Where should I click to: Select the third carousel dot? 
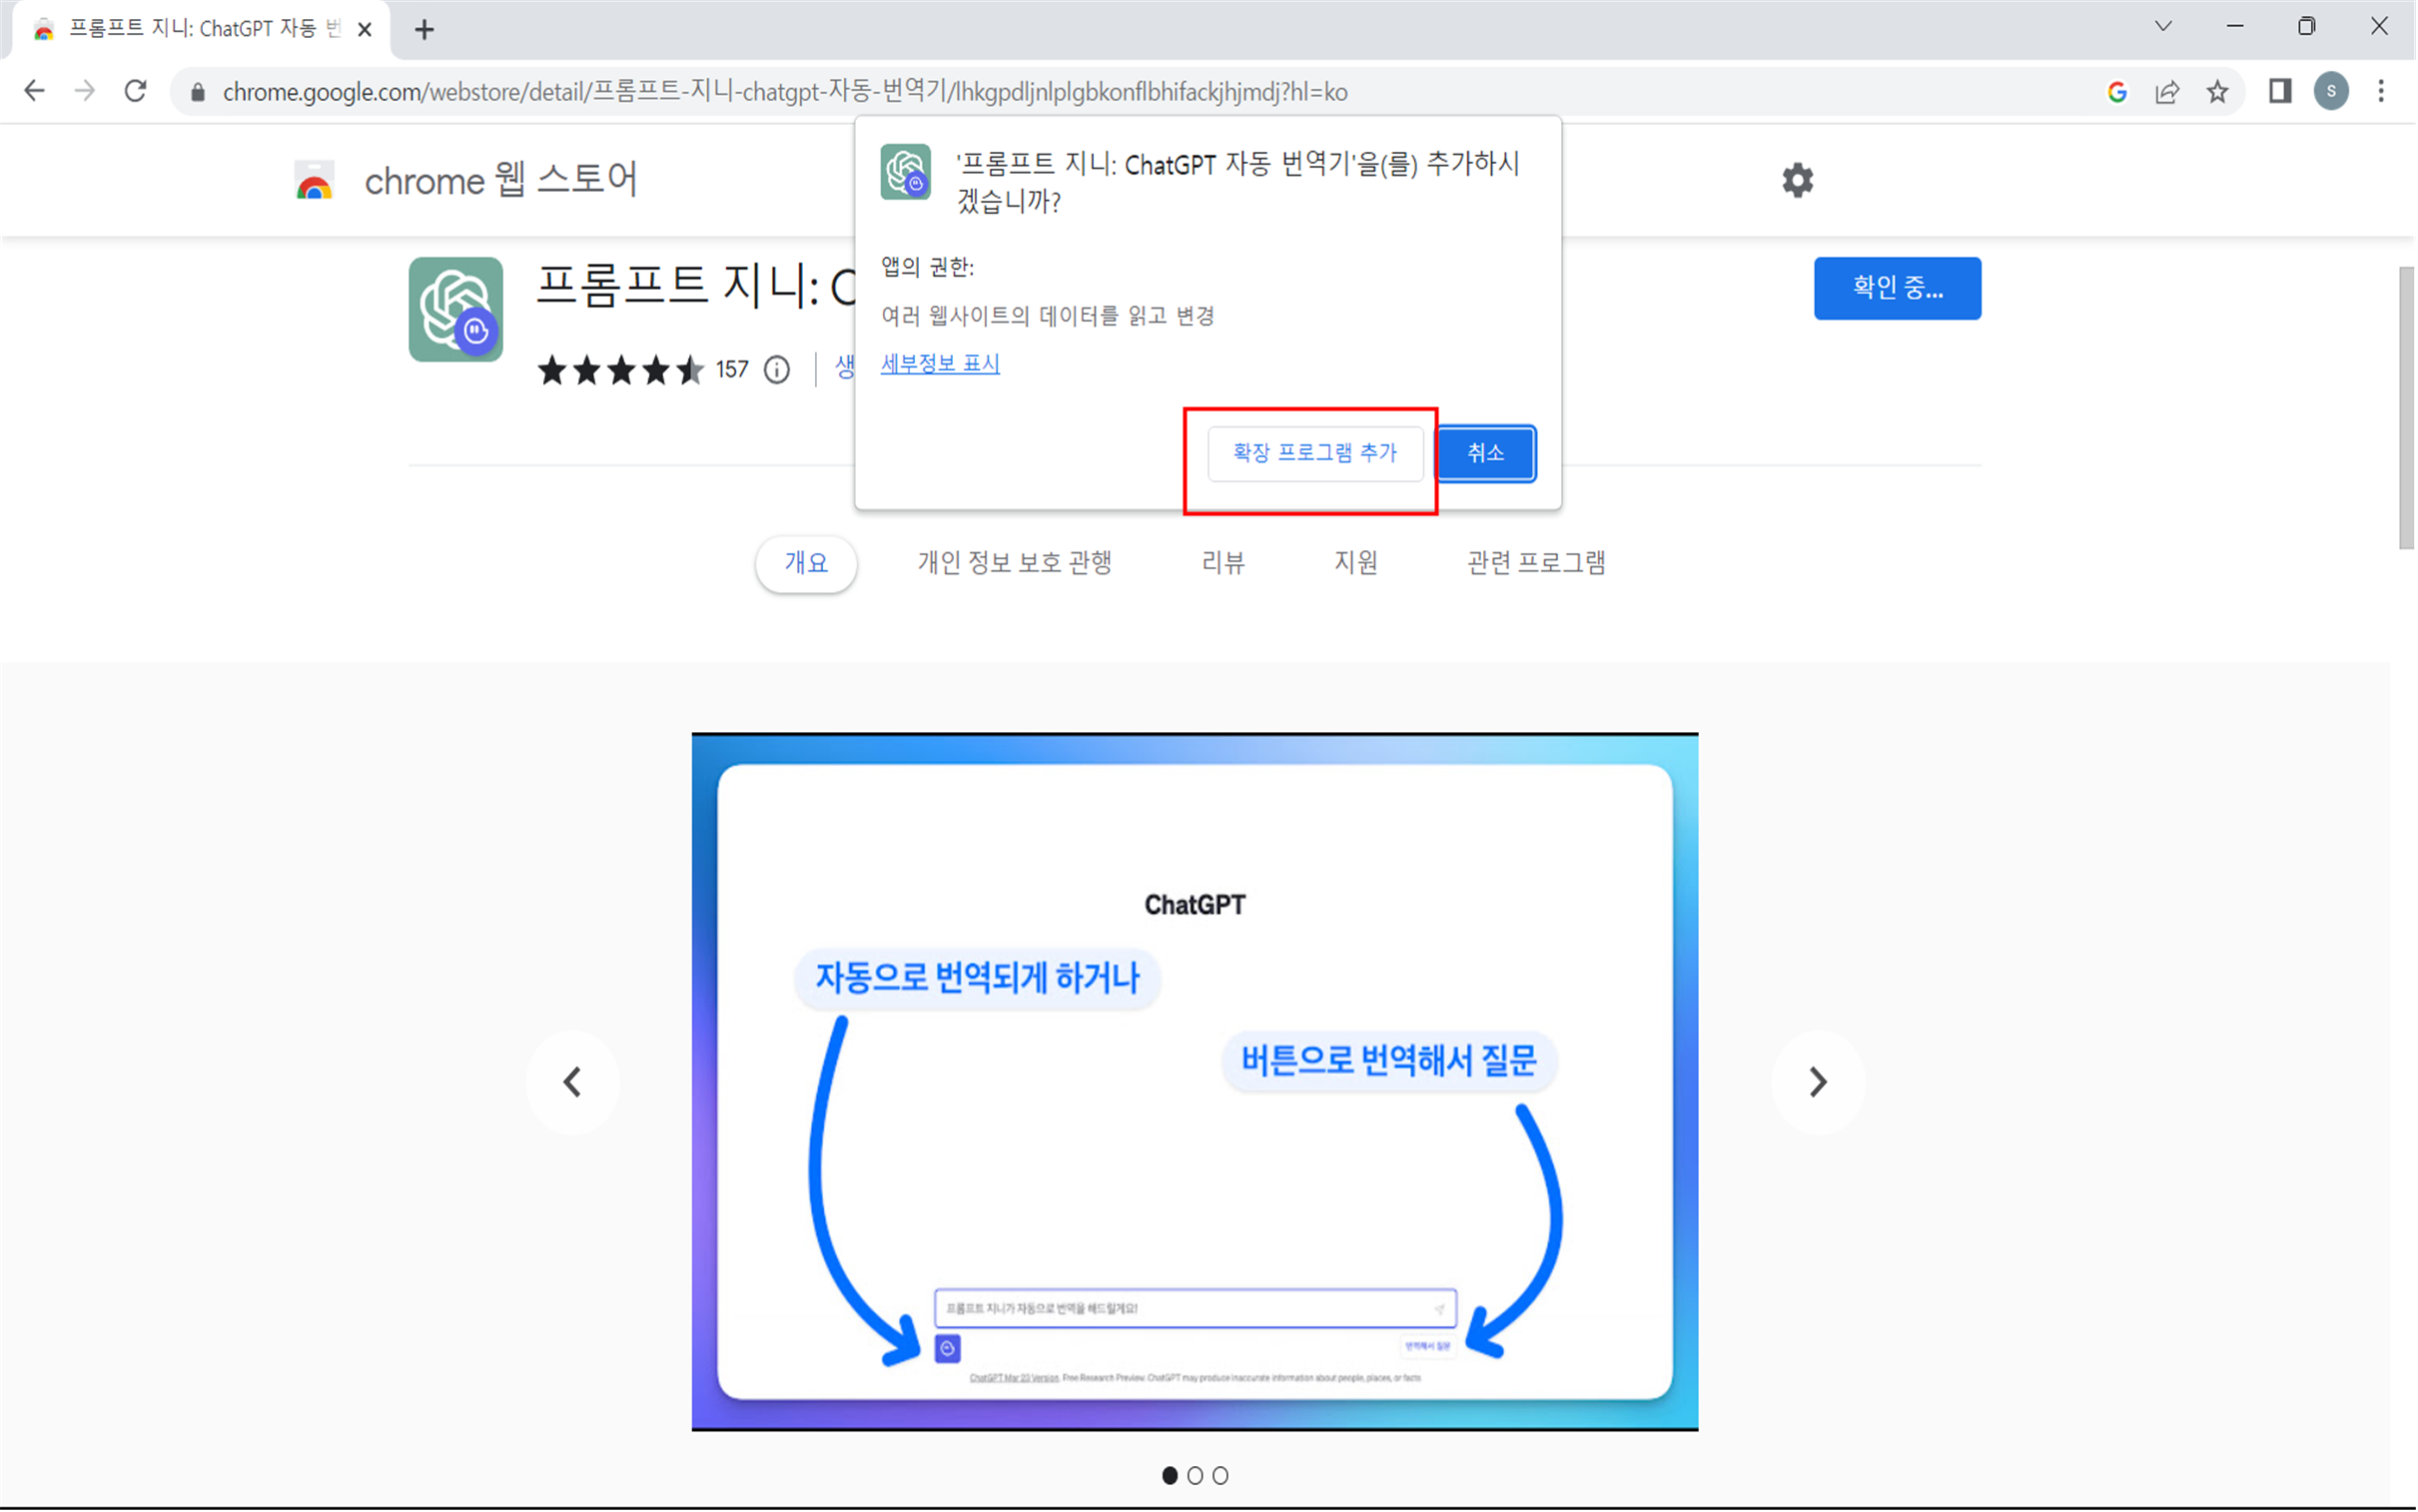(1220, 1475)
